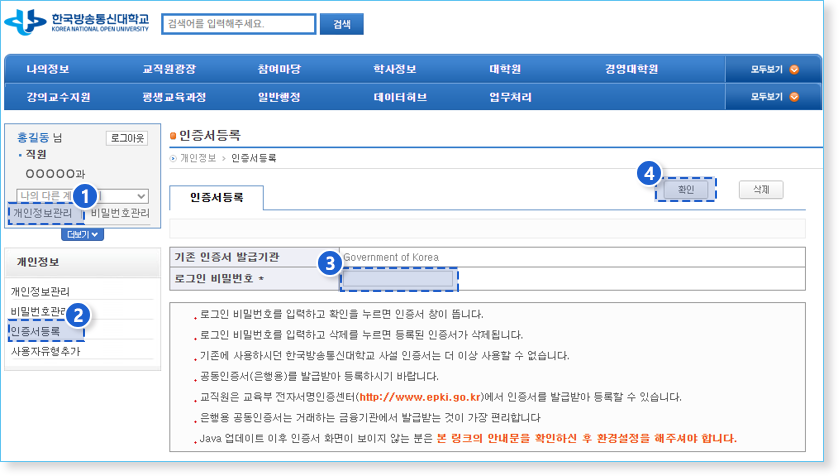Open the 나의정보 menu

(x=48, y=69)
